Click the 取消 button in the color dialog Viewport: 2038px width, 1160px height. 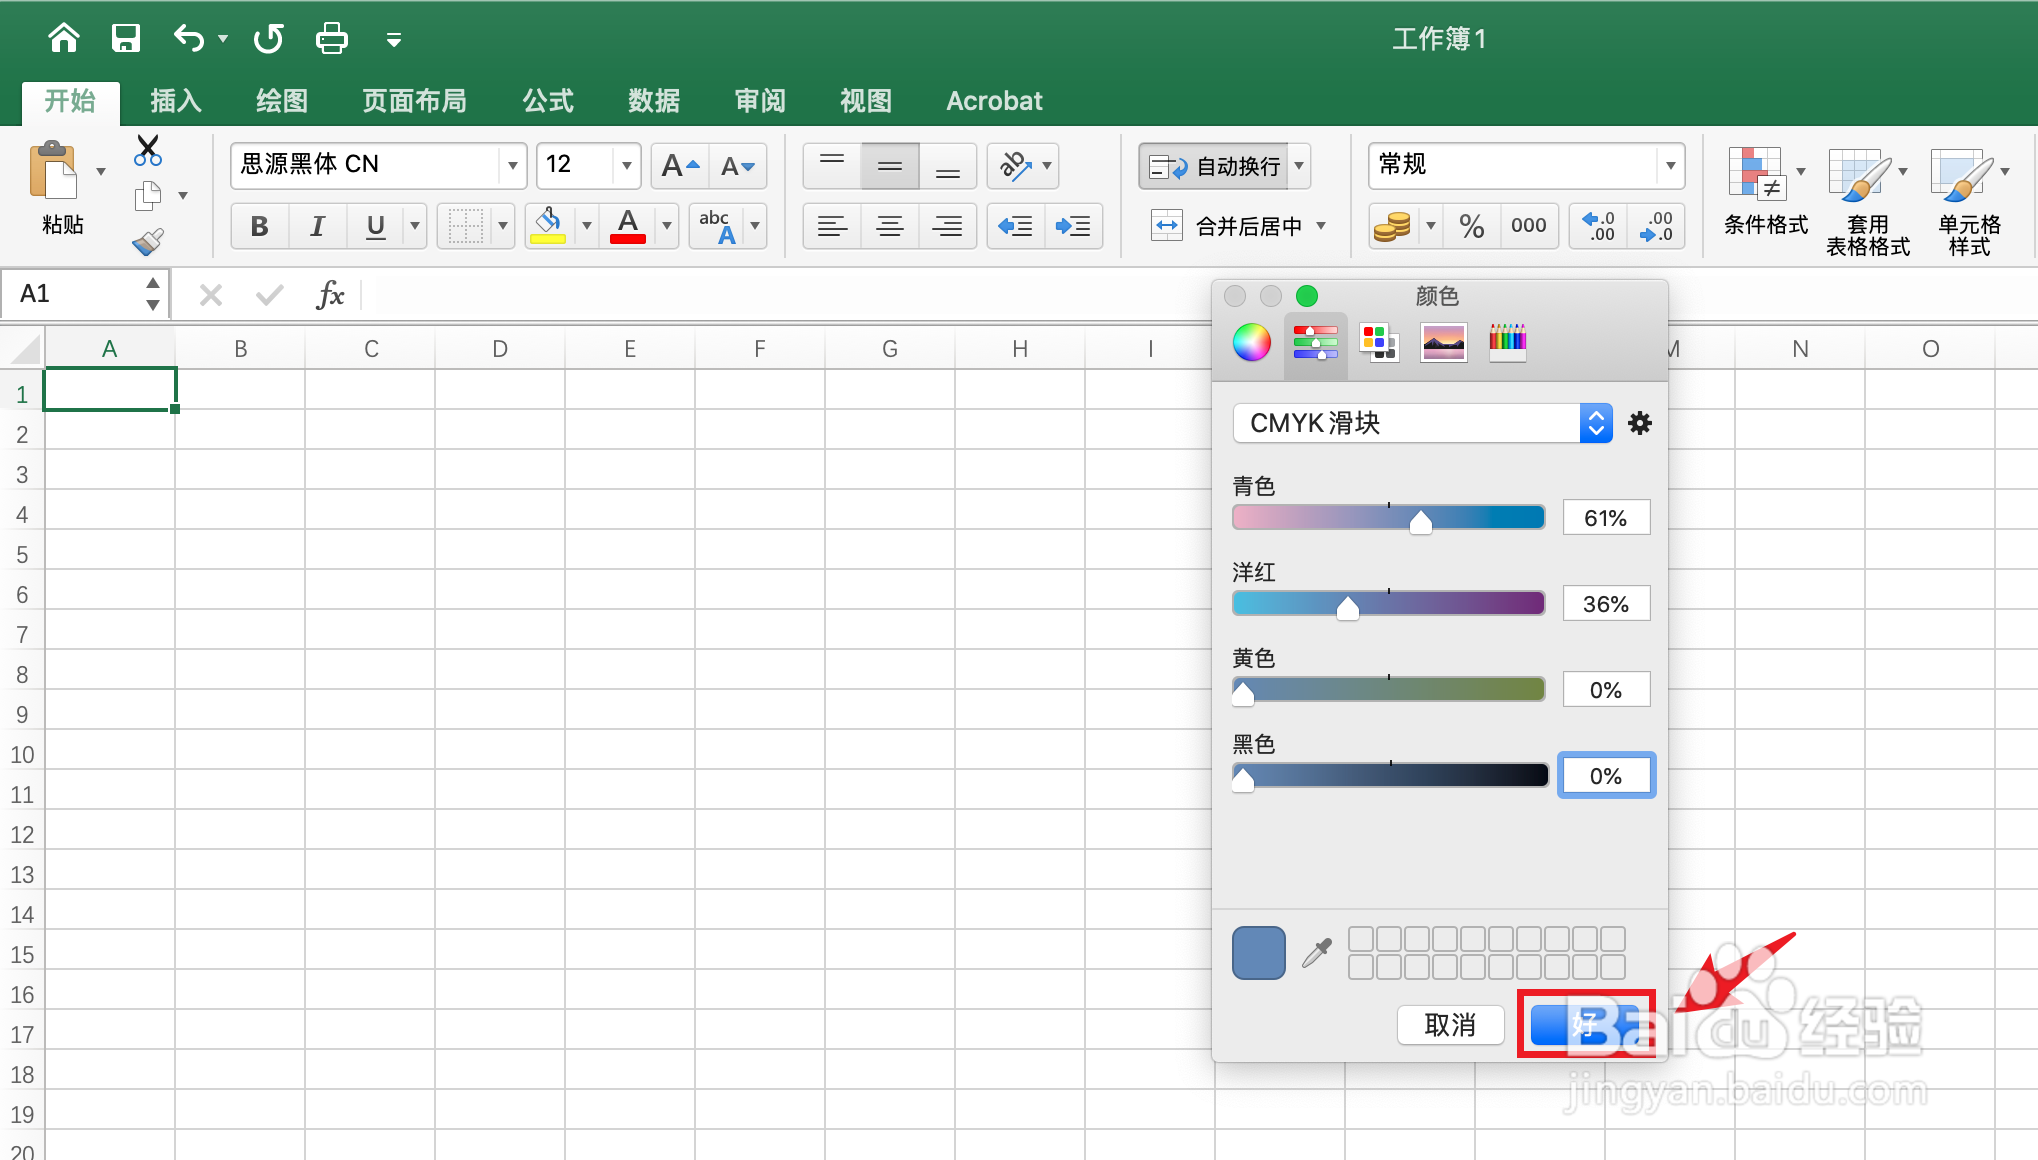pos(1450,1025)
